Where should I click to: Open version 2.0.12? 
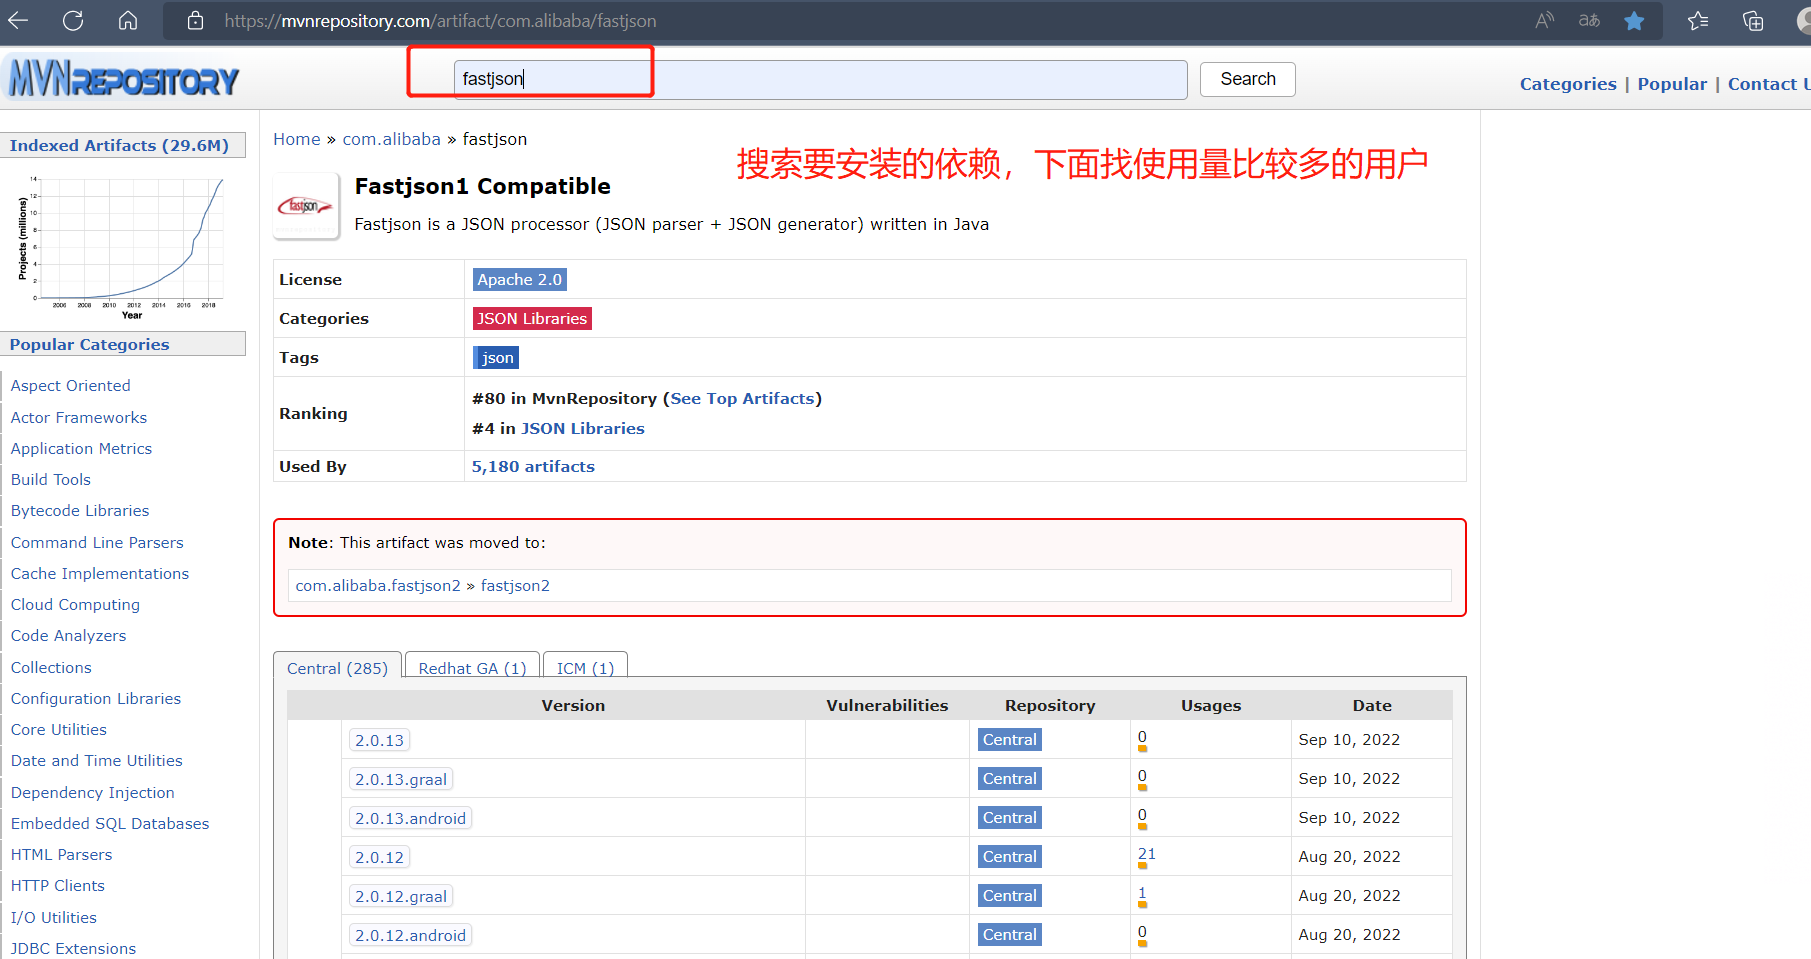pos(379,857)
